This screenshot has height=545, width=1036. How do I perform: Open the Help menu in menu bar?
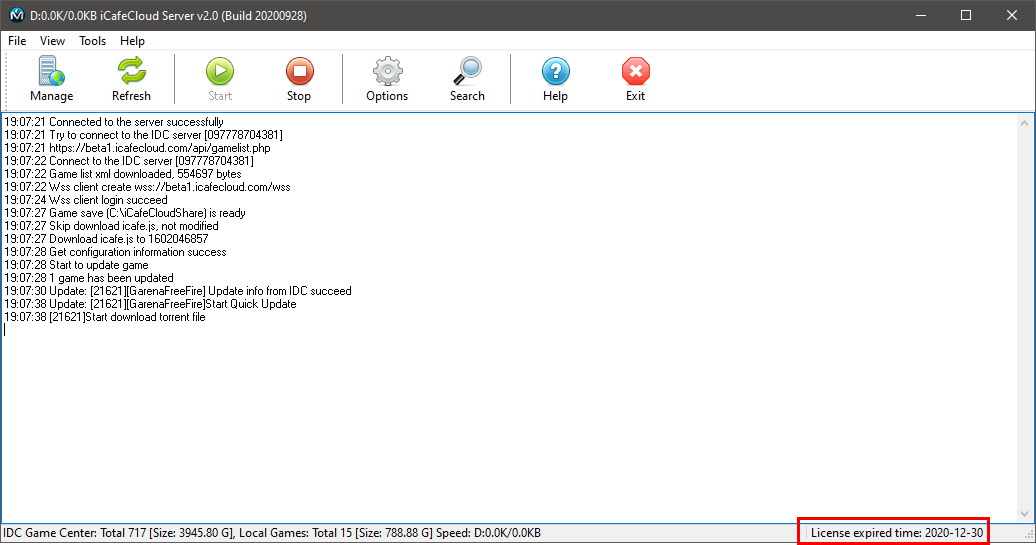[x=132, y=41]
